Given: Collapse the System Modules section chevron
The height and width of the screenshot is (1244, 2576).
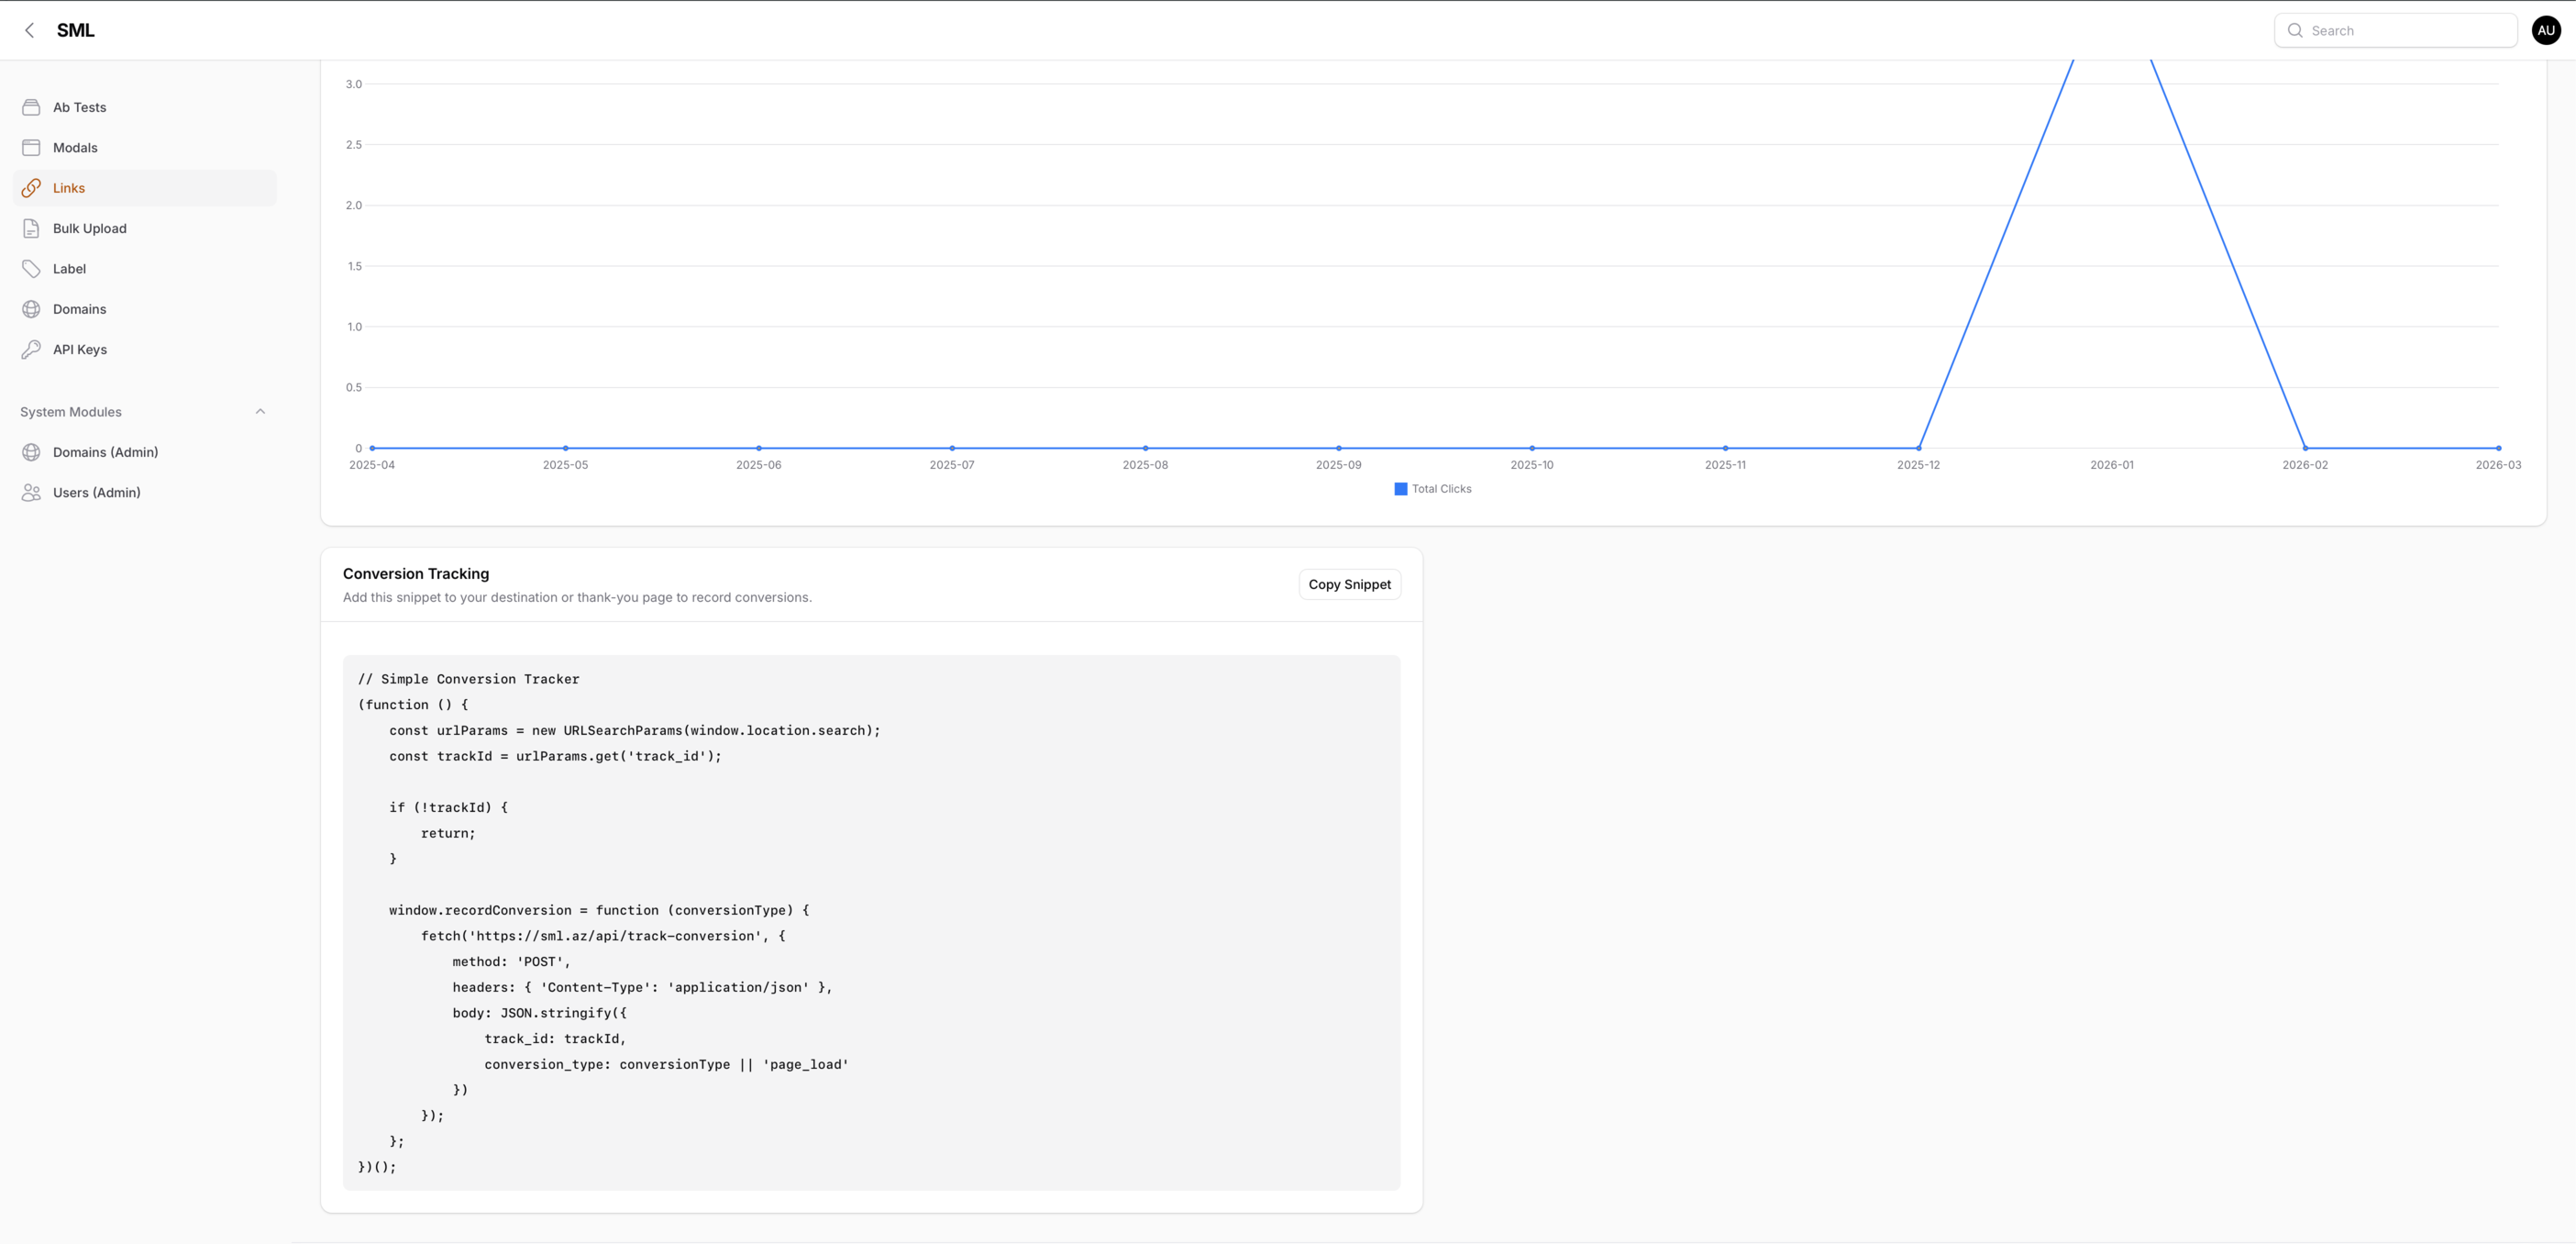Looking at the screenshot, I should 260,411.
